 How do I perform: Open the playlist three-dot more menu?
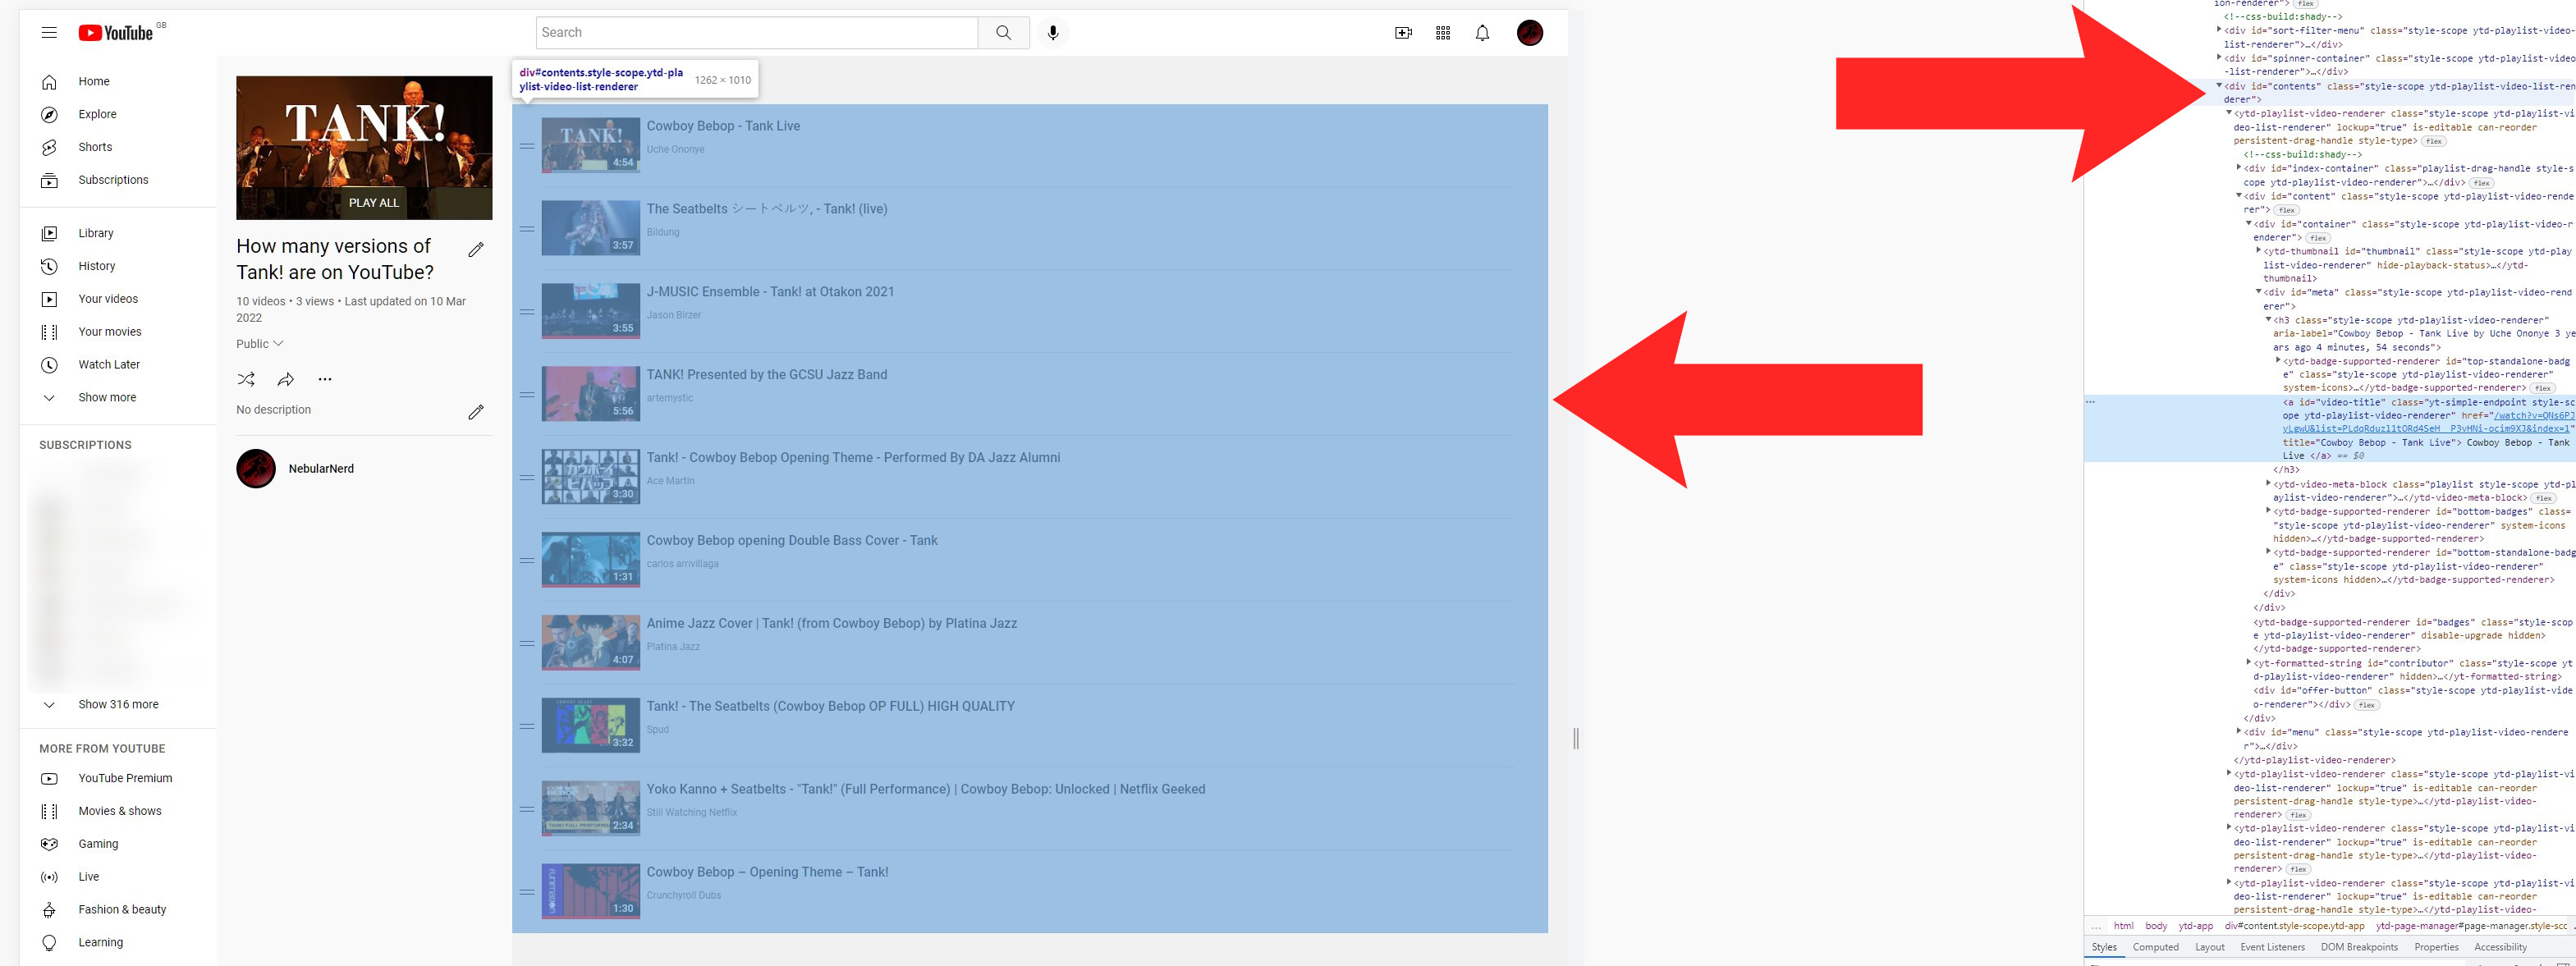pyautogui.click(x=325, y=379)
